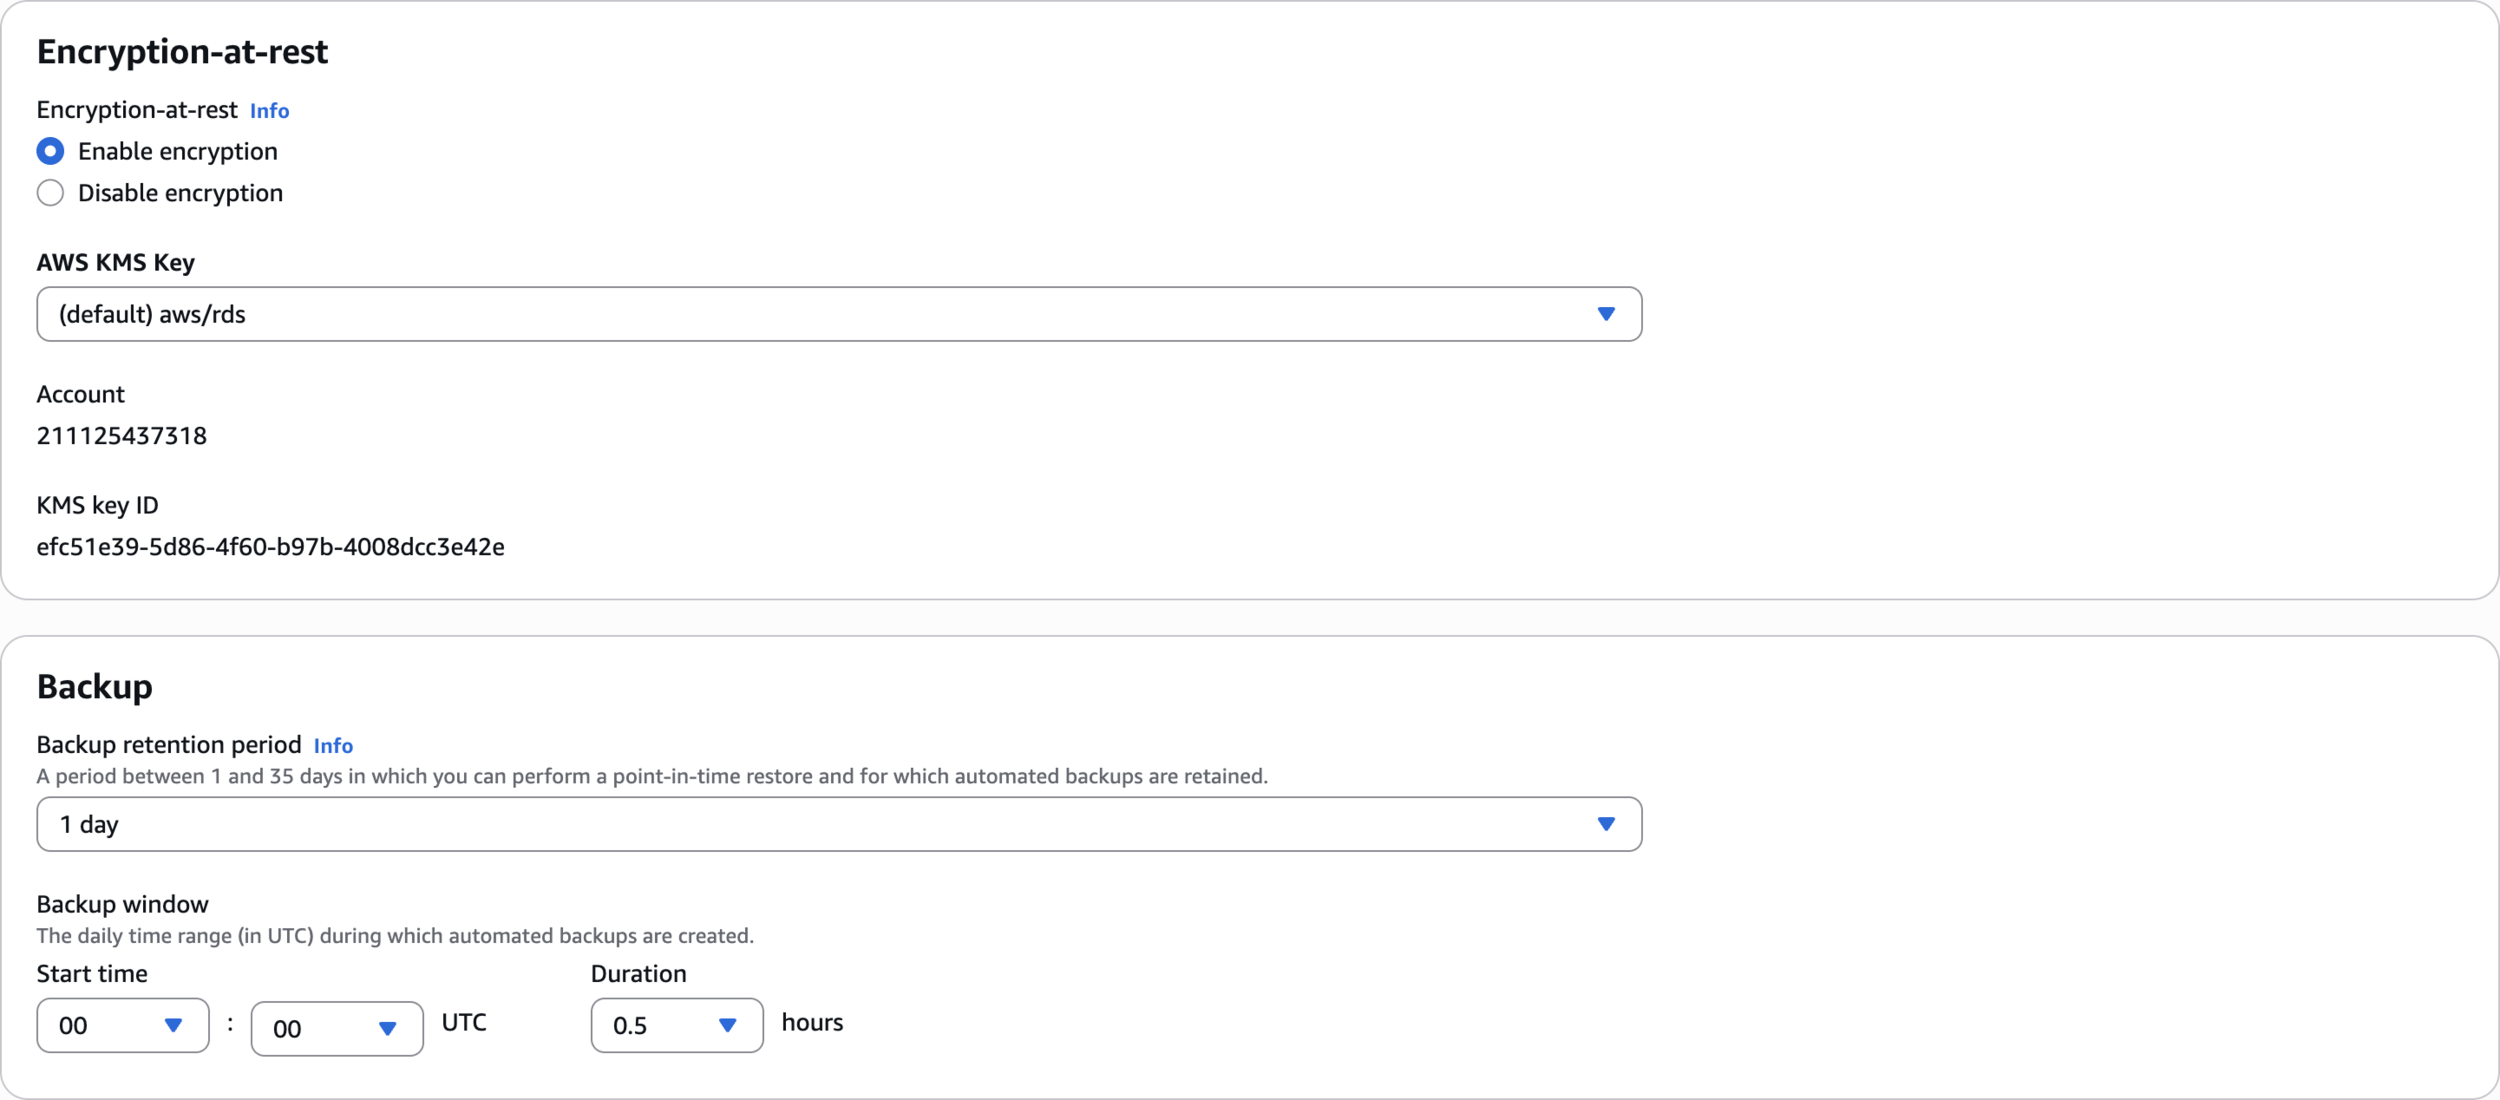Select the Disable encryption radio button
The image size is (2500, 1100).
50,193
